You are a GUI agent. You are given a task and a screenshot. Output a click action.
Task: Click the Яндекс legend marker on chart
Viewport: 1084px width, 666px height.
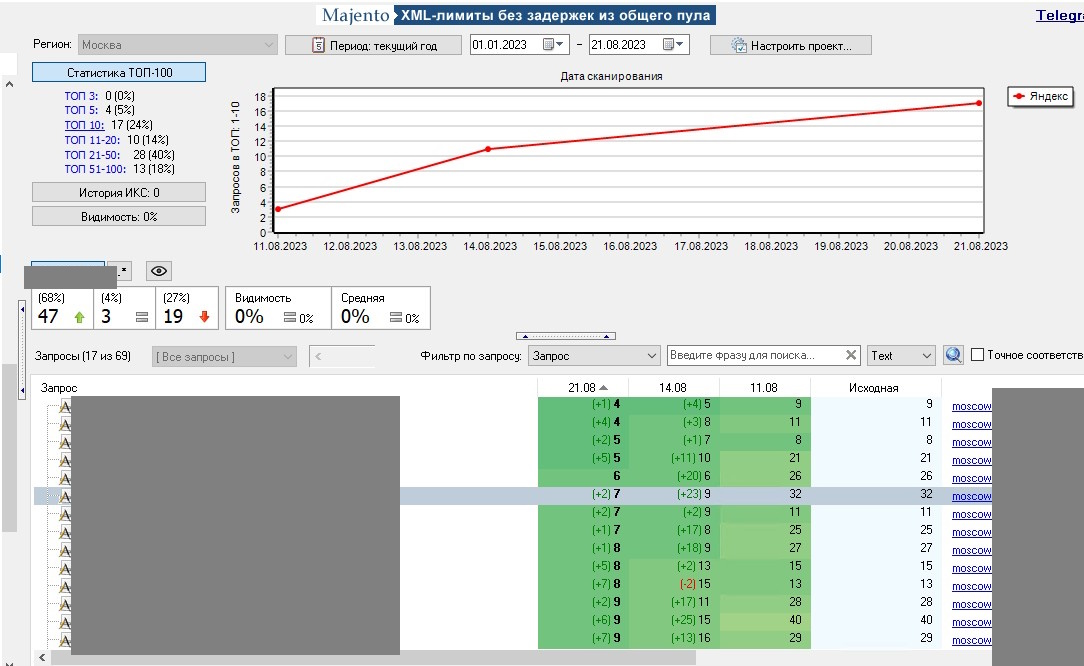click(x=1021, y=97)
